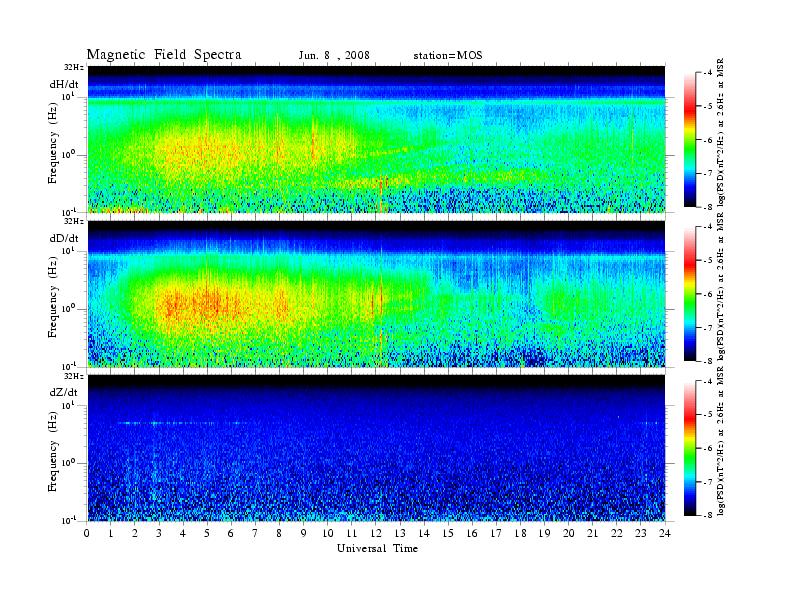
Task: Click the hour "19" time axis tick
Action: point(544,533)
